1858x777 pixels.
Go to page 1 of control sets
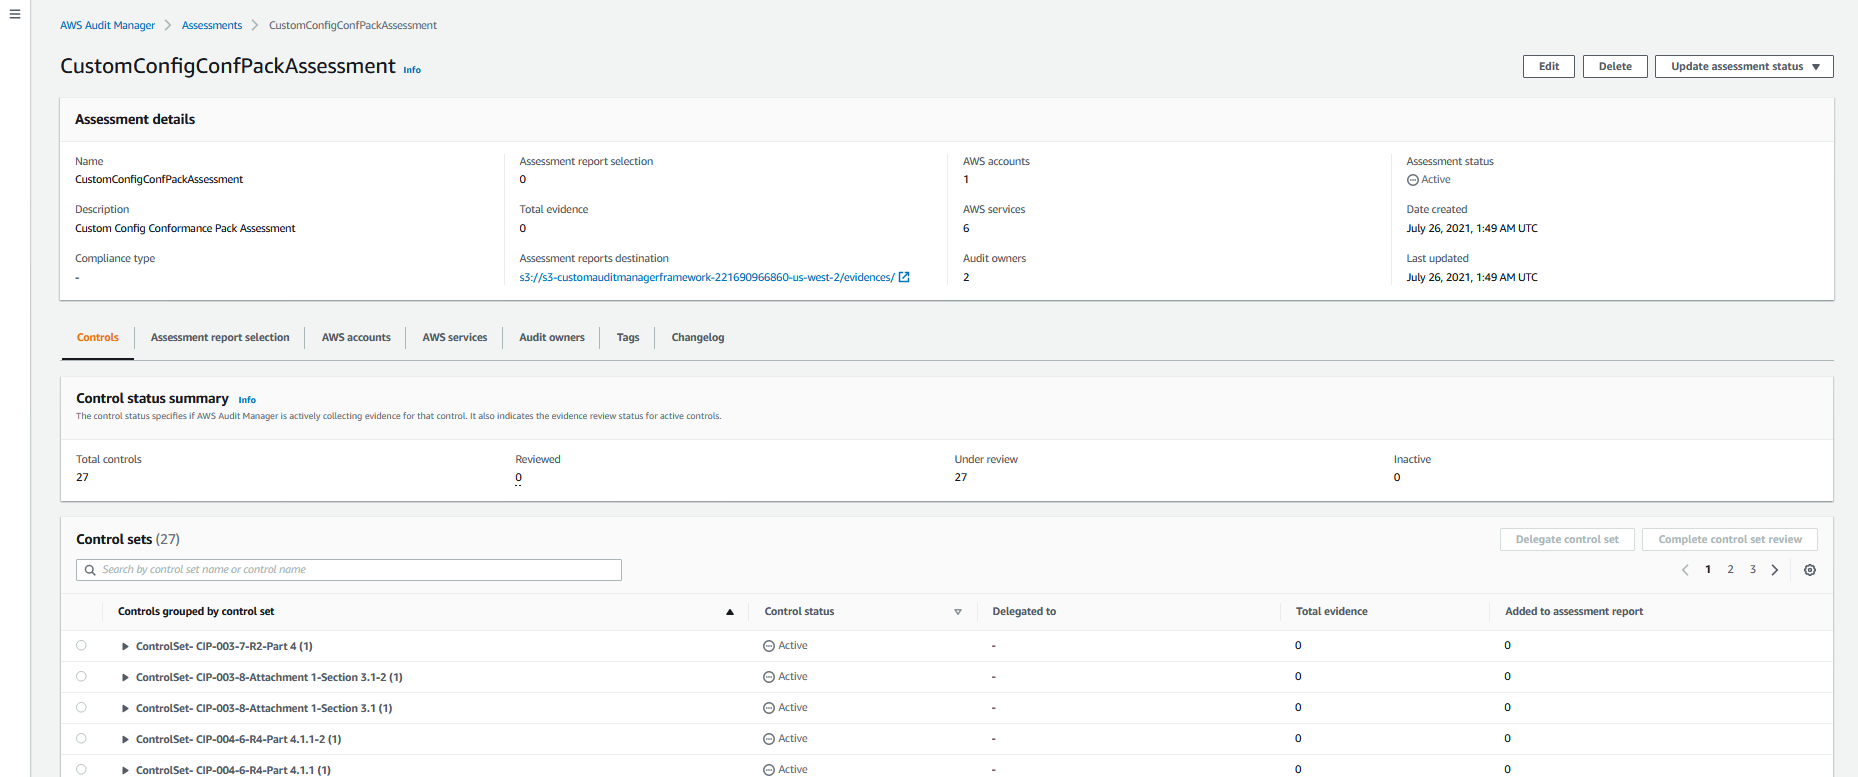[1708, 570]
